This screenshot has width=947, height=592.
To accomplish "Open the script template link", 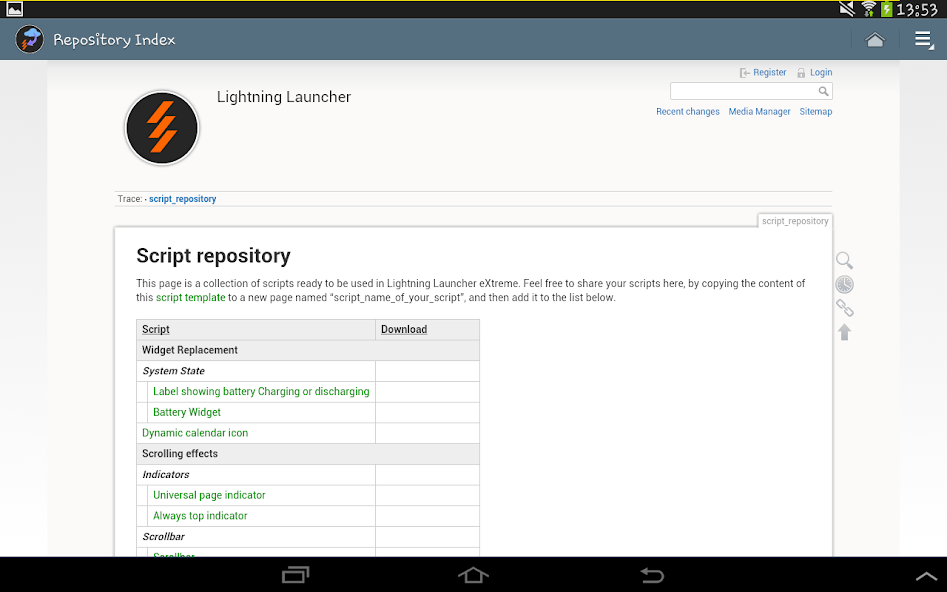I will pos(190,297).
